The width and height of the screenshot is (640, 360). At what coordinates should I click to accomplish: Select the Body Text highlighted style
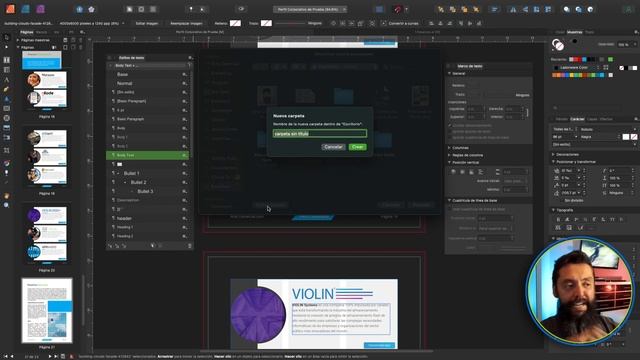point(148,155)
